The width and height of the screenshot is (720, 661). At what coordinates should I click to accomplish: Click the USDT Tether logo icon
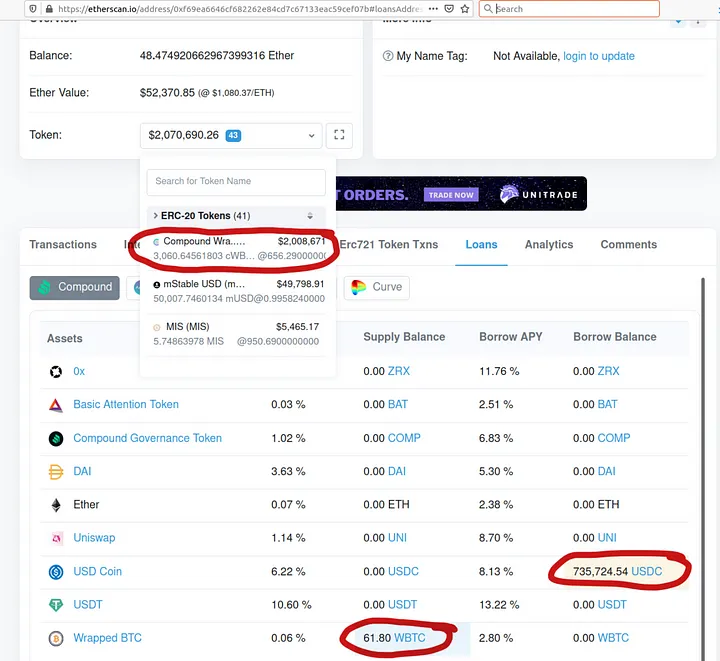(56, 605)
